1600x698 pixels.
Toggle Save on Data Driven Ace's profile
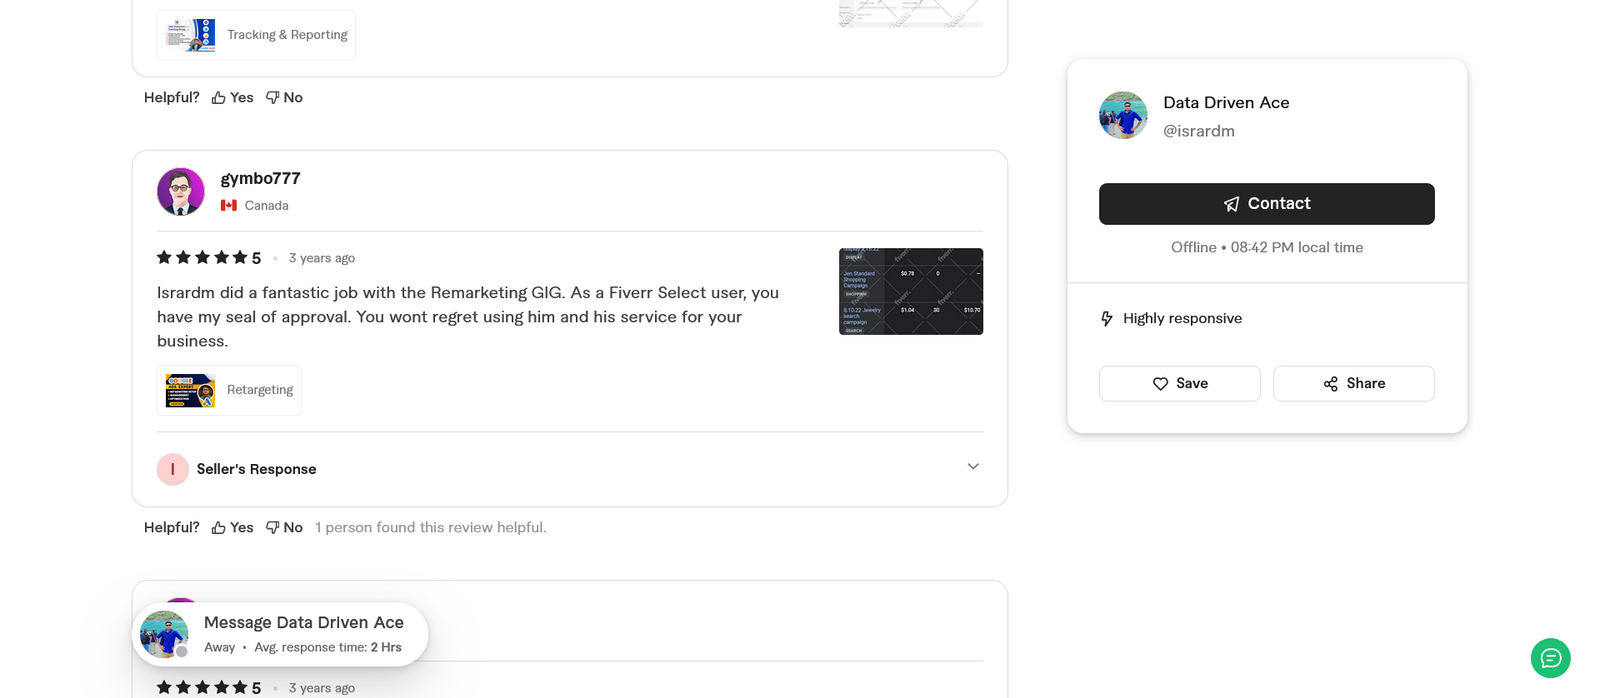(x=1179, y=383)
